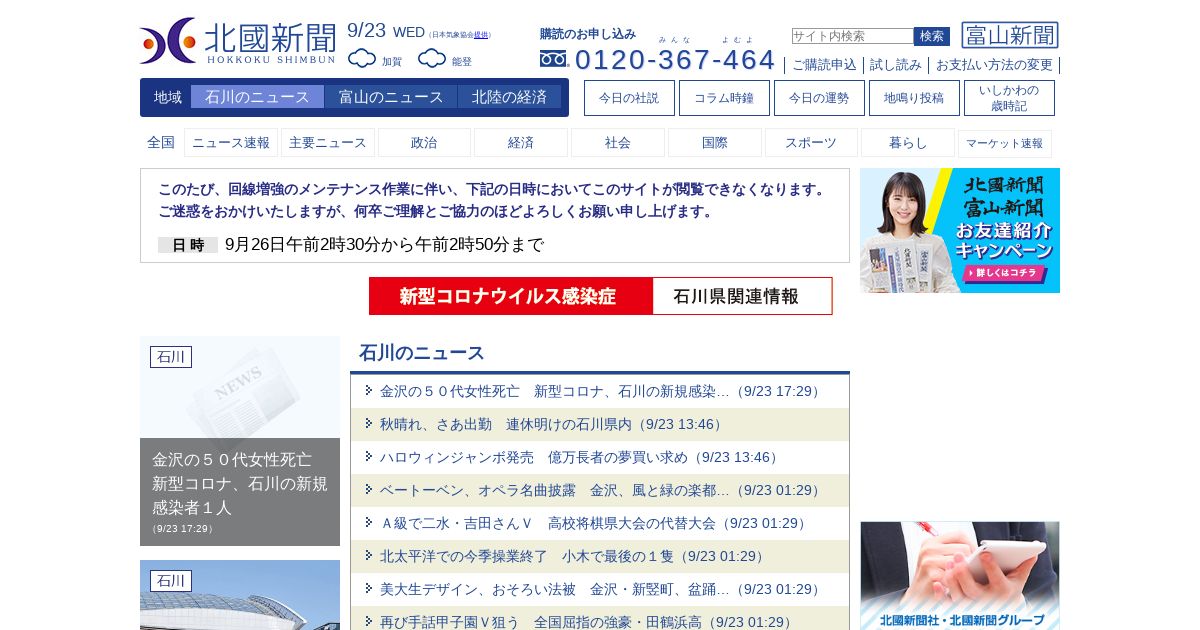
Task: Open the Toyama Shimbun logo link
Action: (1010, 35)
